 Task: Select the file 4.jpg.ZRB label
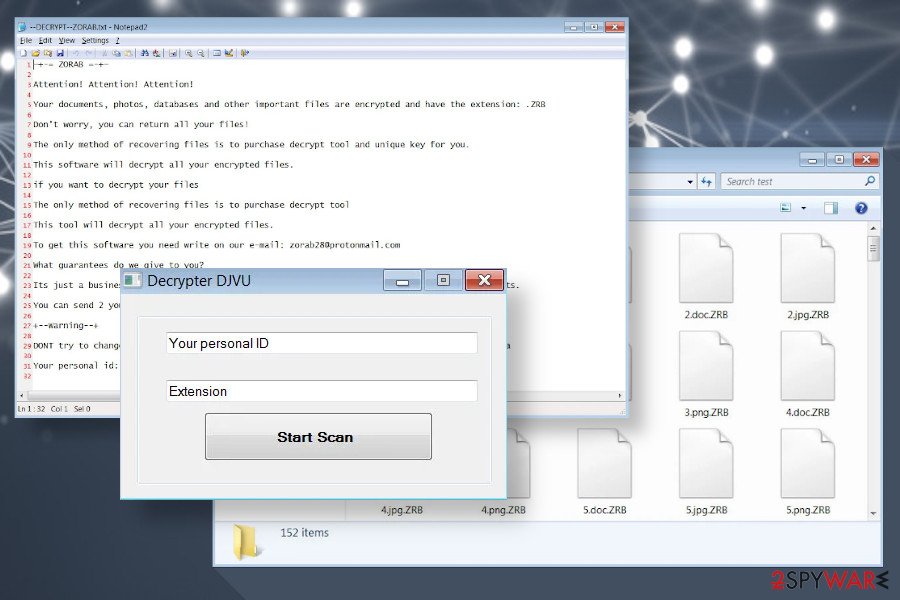coord(402,510)
